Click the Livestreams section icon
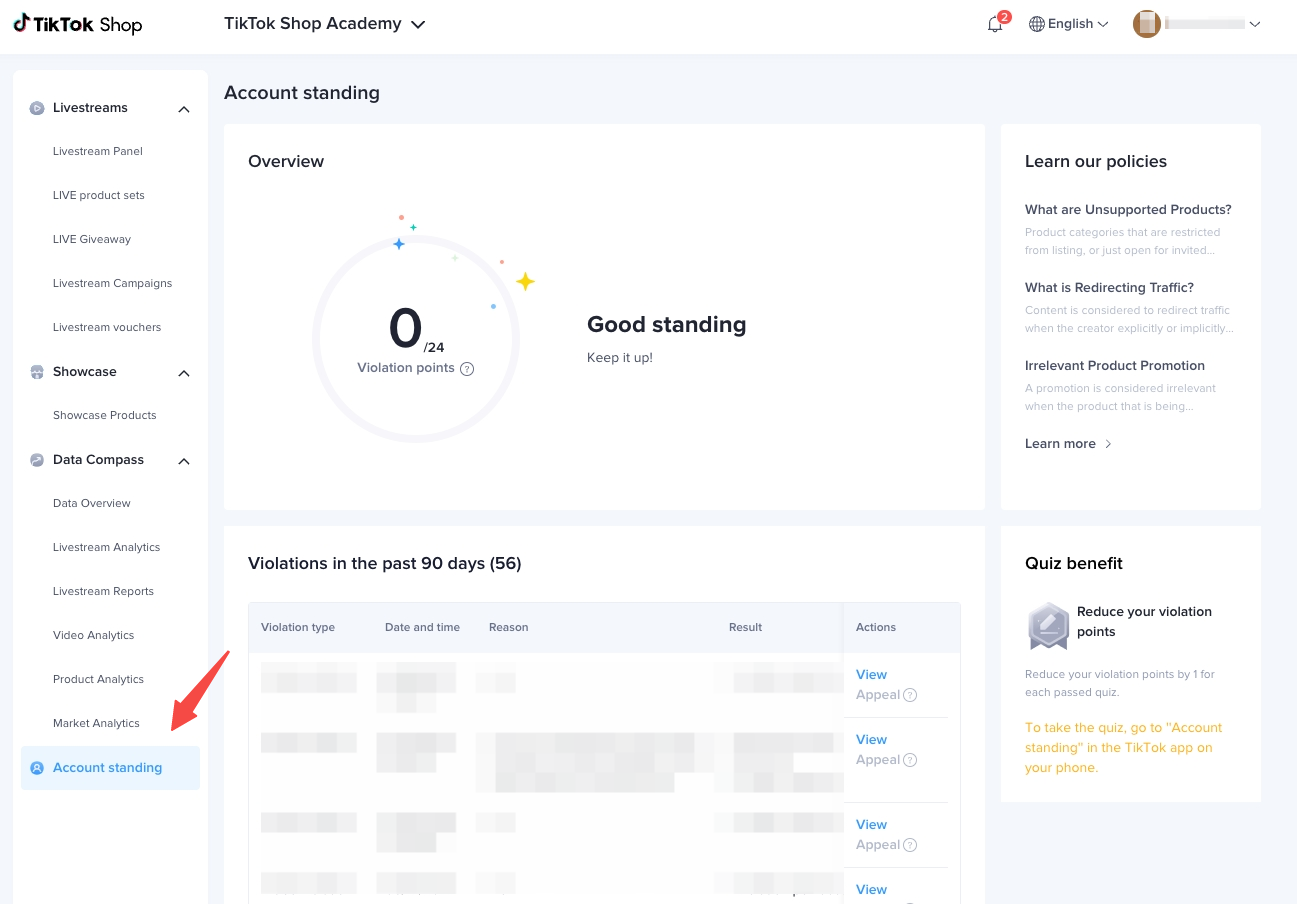The width and height of the screenshot is (1297, 904). pyautogui.click(x=37, y=108)
